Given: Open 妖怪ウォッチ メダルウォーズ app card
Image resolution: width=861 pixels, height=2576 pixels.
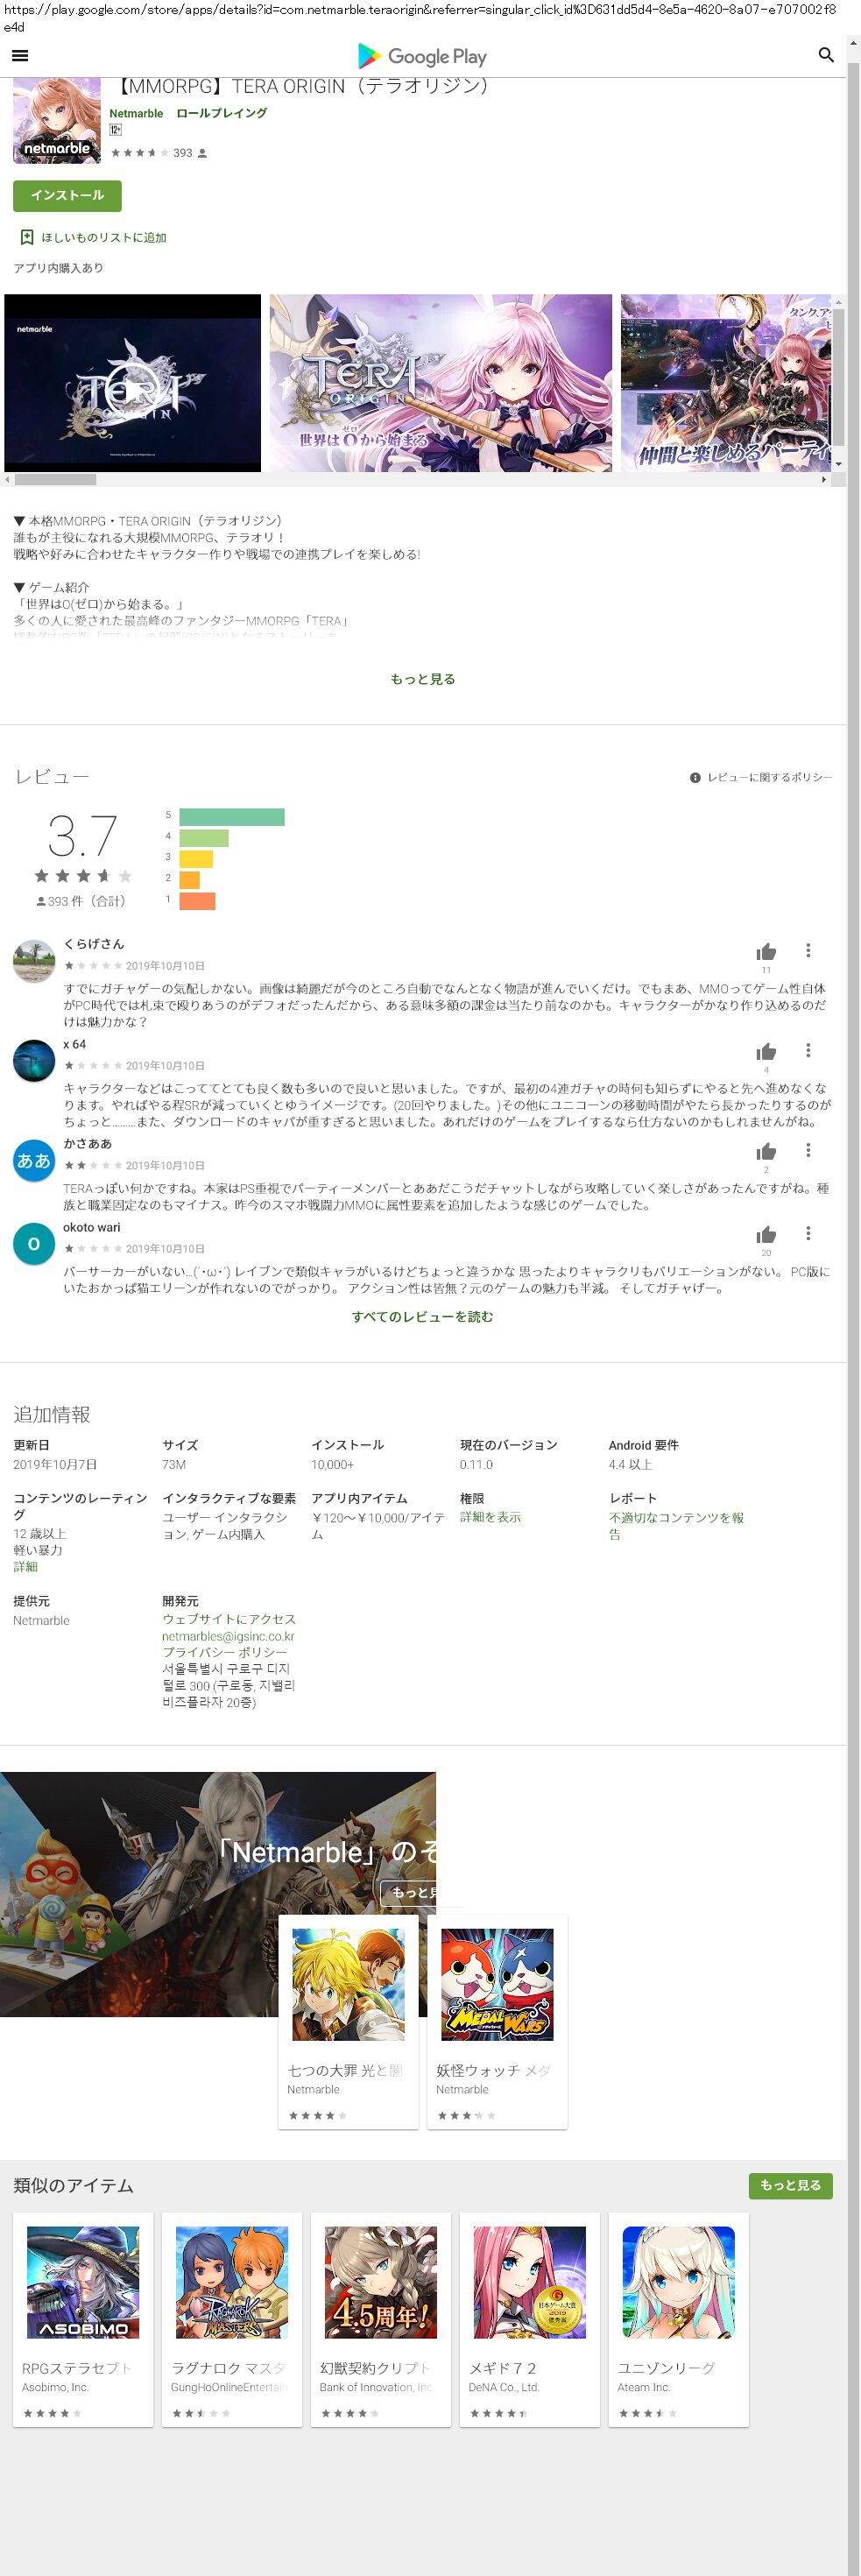Looking at the screenshot, I should (x=497, y=2022).
